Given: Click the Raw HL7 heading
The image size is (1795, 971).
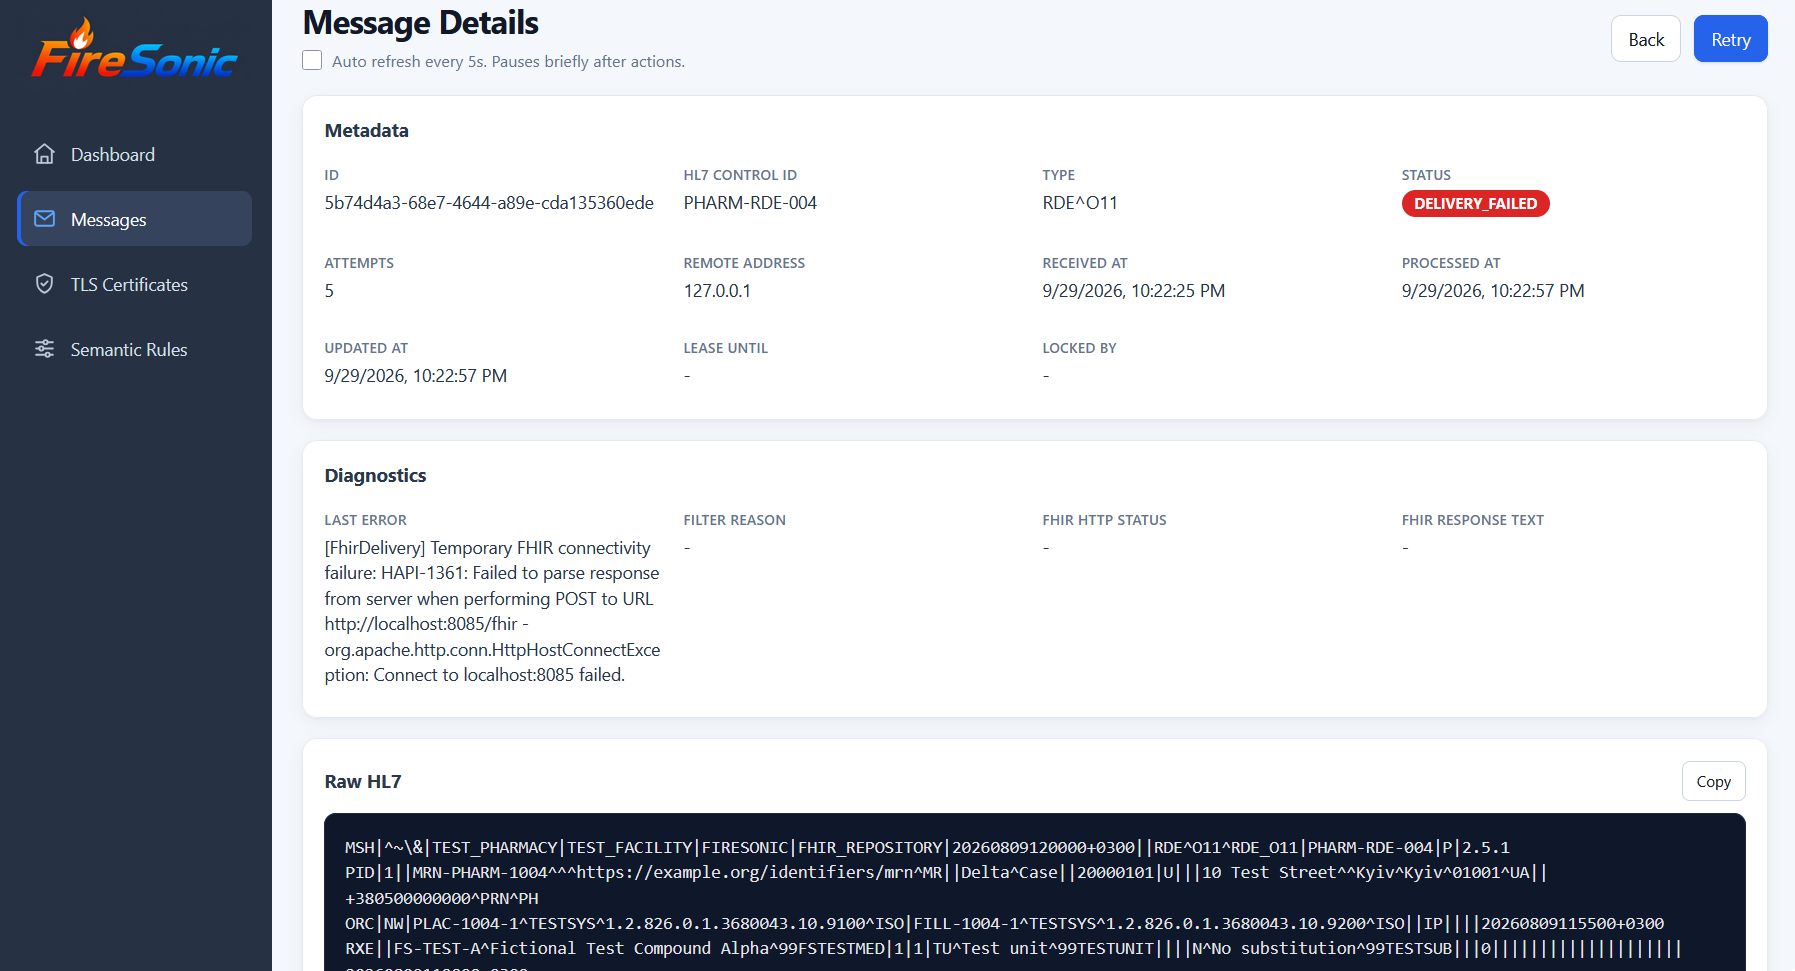Looking at the screenshot, I should tap(363, 781).
